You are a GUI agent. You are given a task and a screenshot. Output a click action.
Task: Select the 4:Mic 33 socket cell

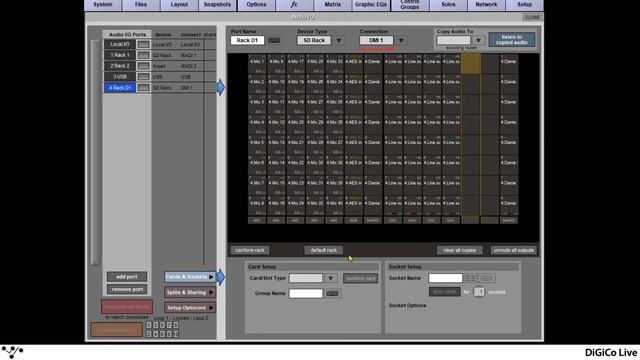[x=334, y=64]
